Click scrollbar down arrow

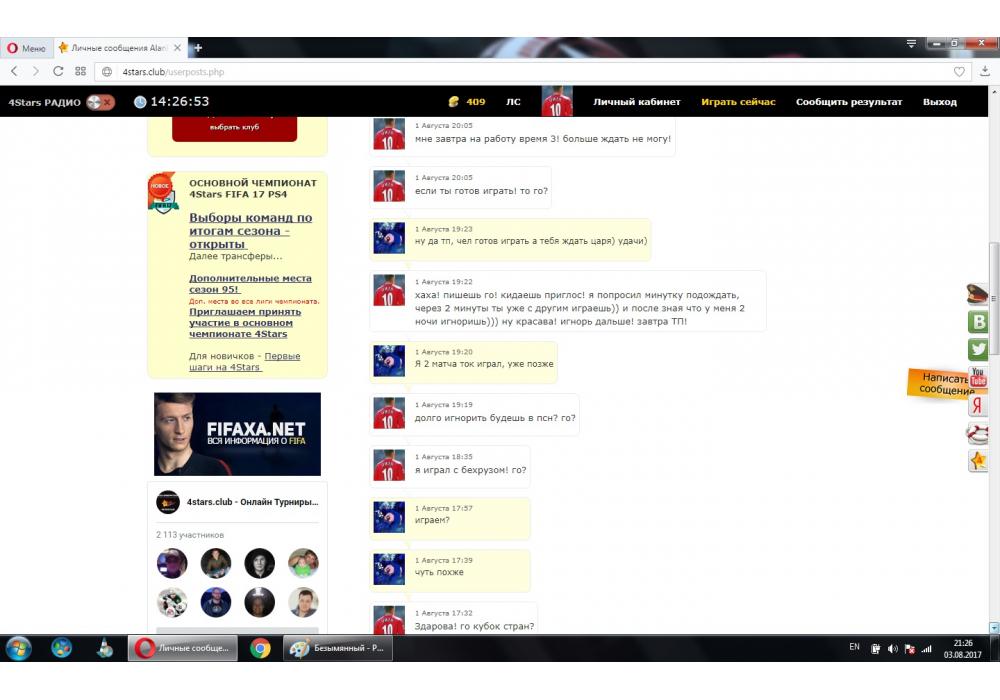pos(993,628)
